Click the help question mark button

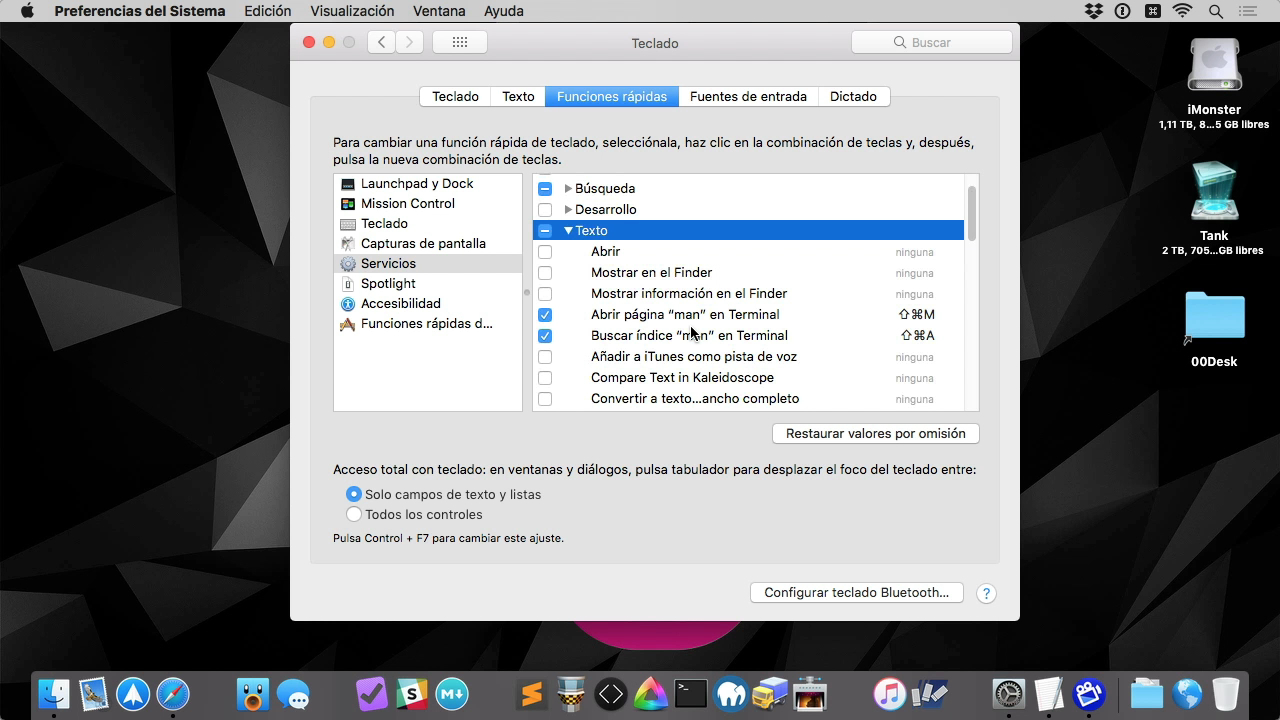click(x=986, y=593)
